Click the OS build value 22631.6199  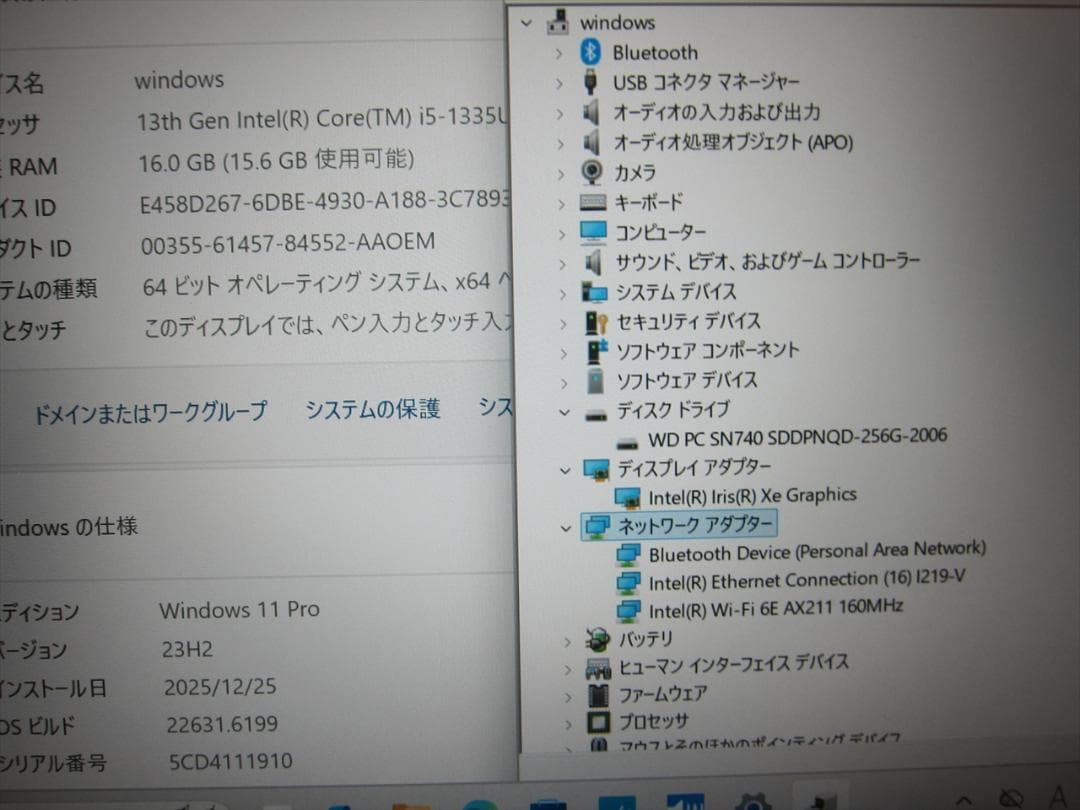pyautogui.click(x=222, y=724)
